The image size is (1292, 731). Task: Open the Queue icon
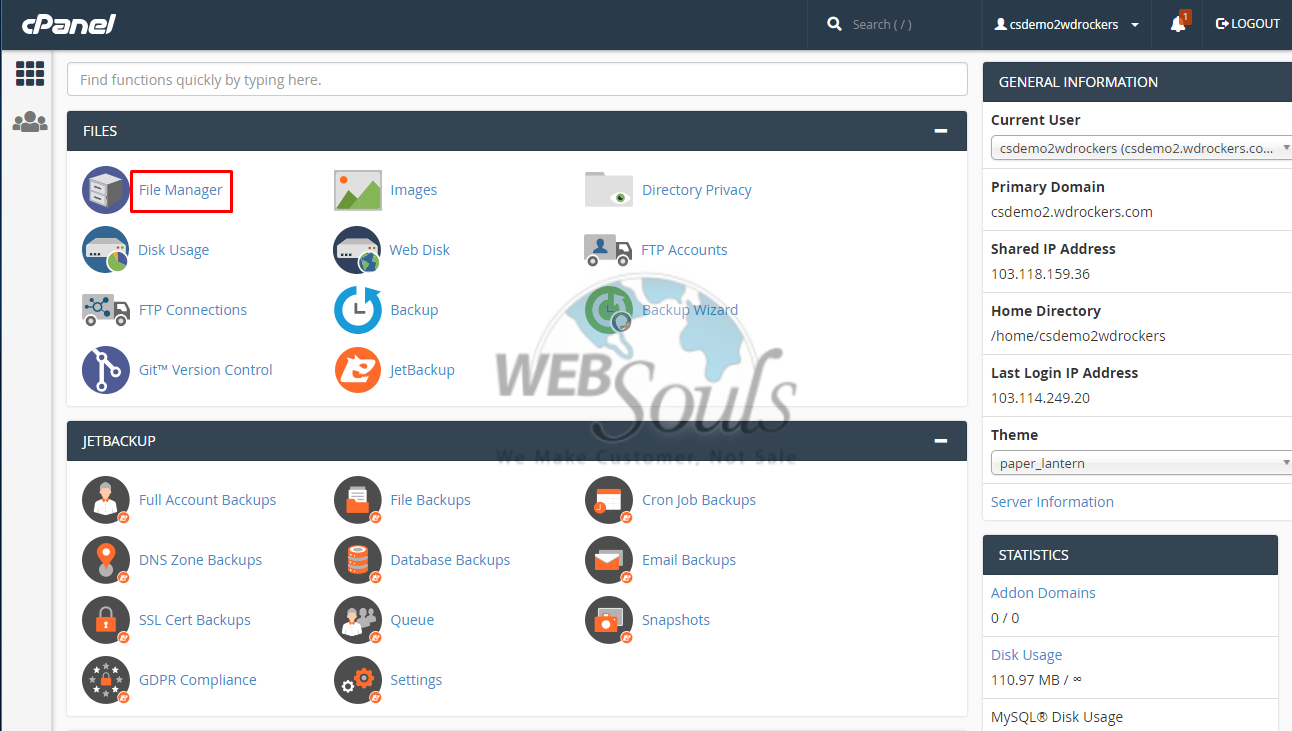pyautogui.click(x=358, y=620)
